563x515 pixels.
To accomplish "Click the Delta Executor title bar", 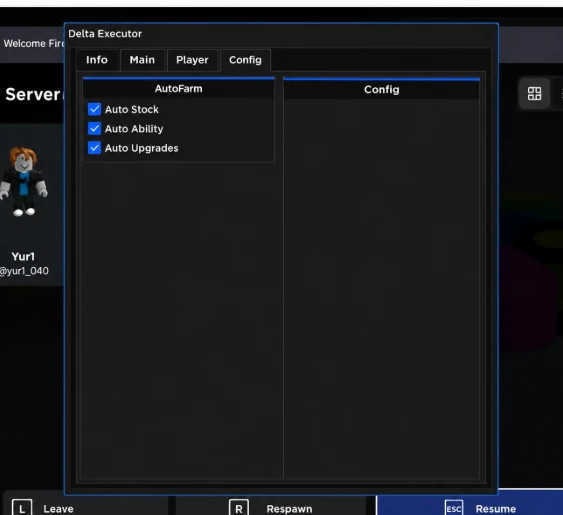I will 281,34.
